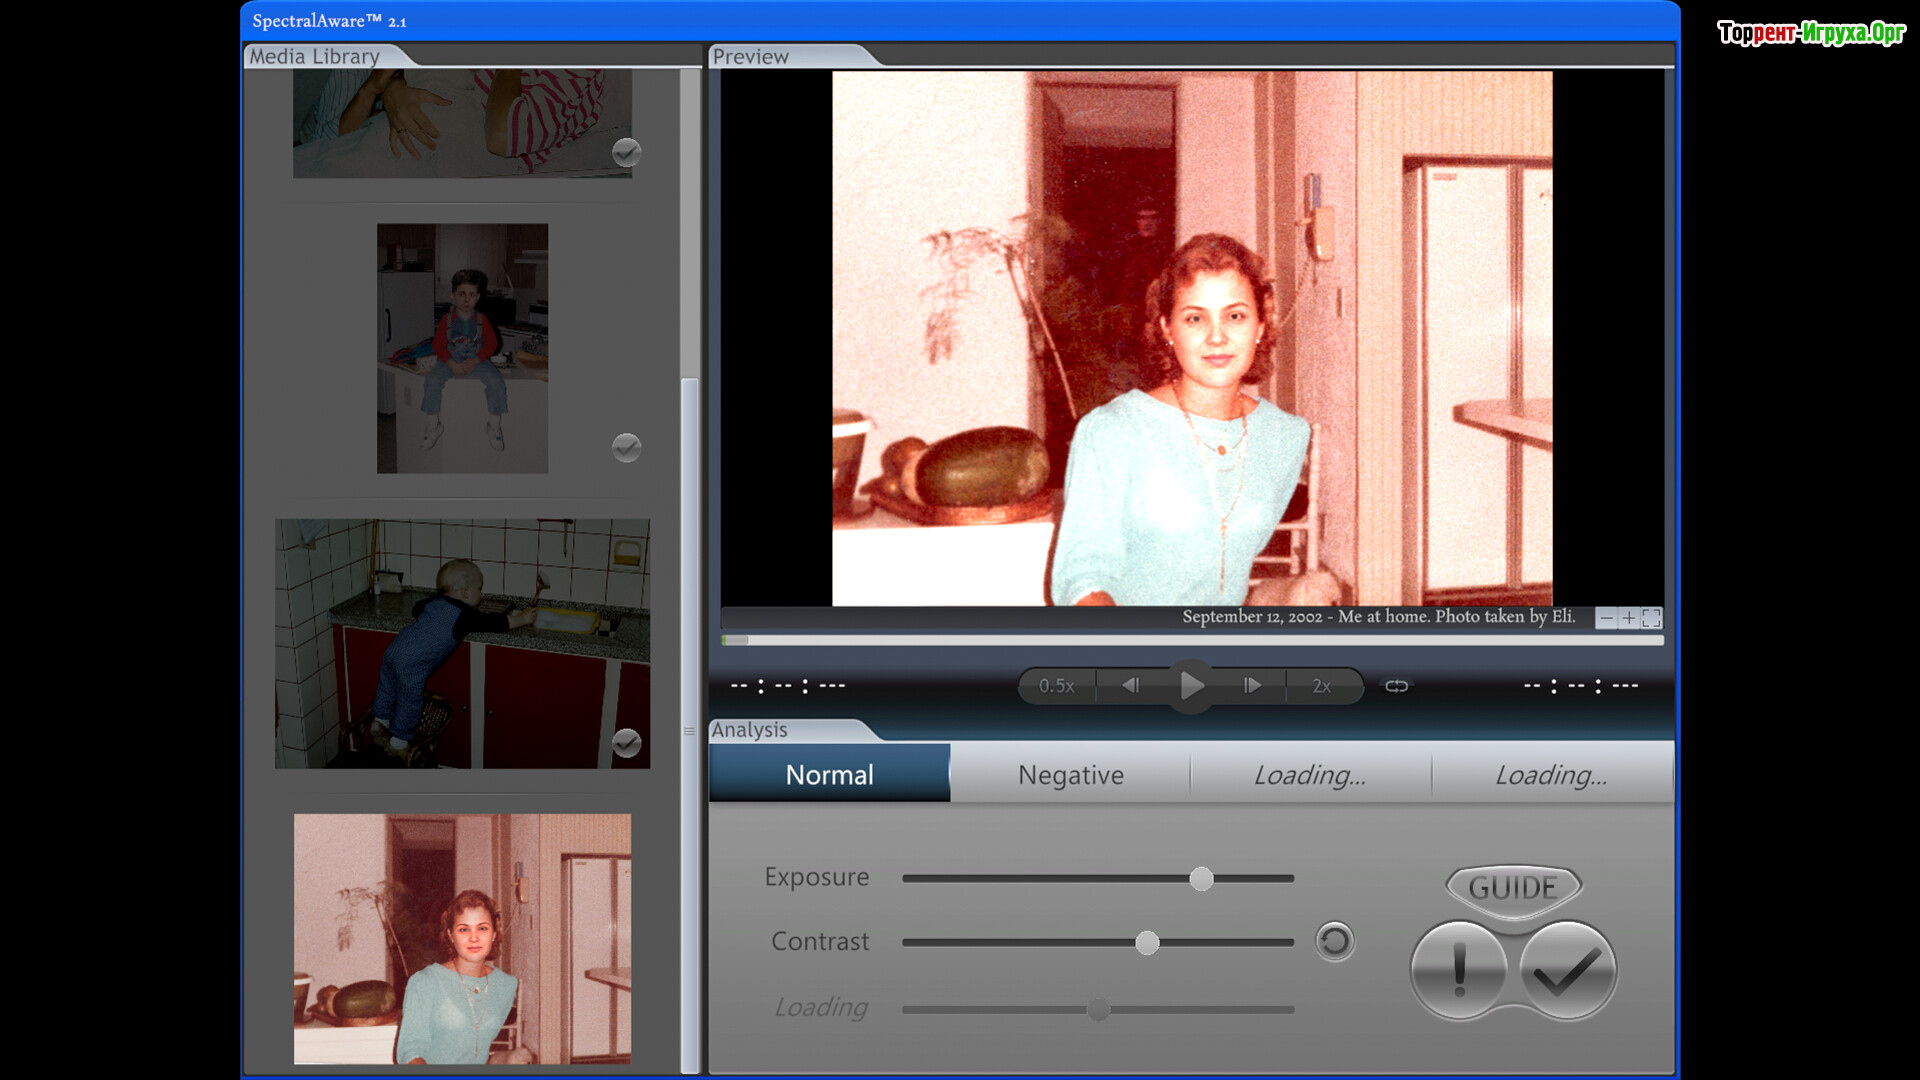
Task: Set playback speed to 2x
Action: tap(1321, 686)
